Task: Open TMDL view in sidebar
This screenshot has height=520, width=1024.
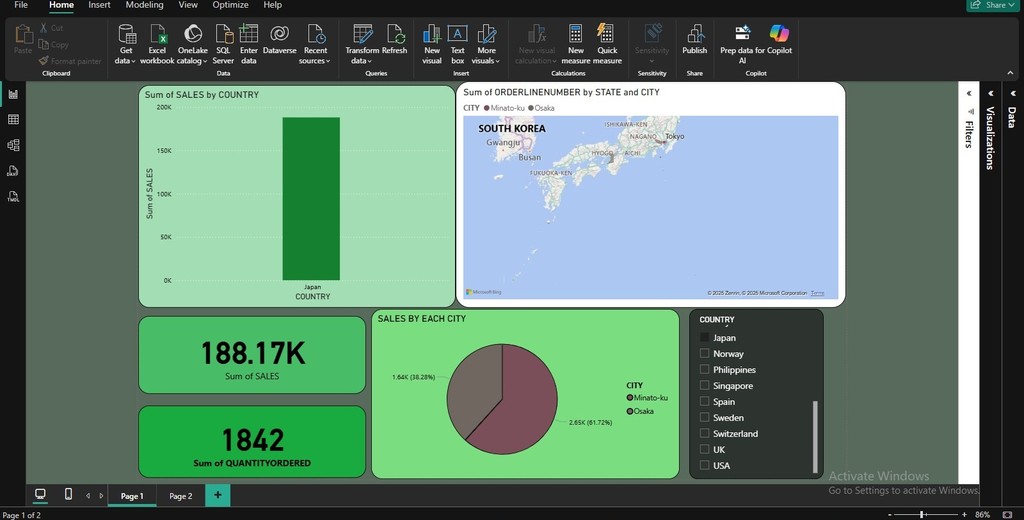Action: tap(13, 196)
